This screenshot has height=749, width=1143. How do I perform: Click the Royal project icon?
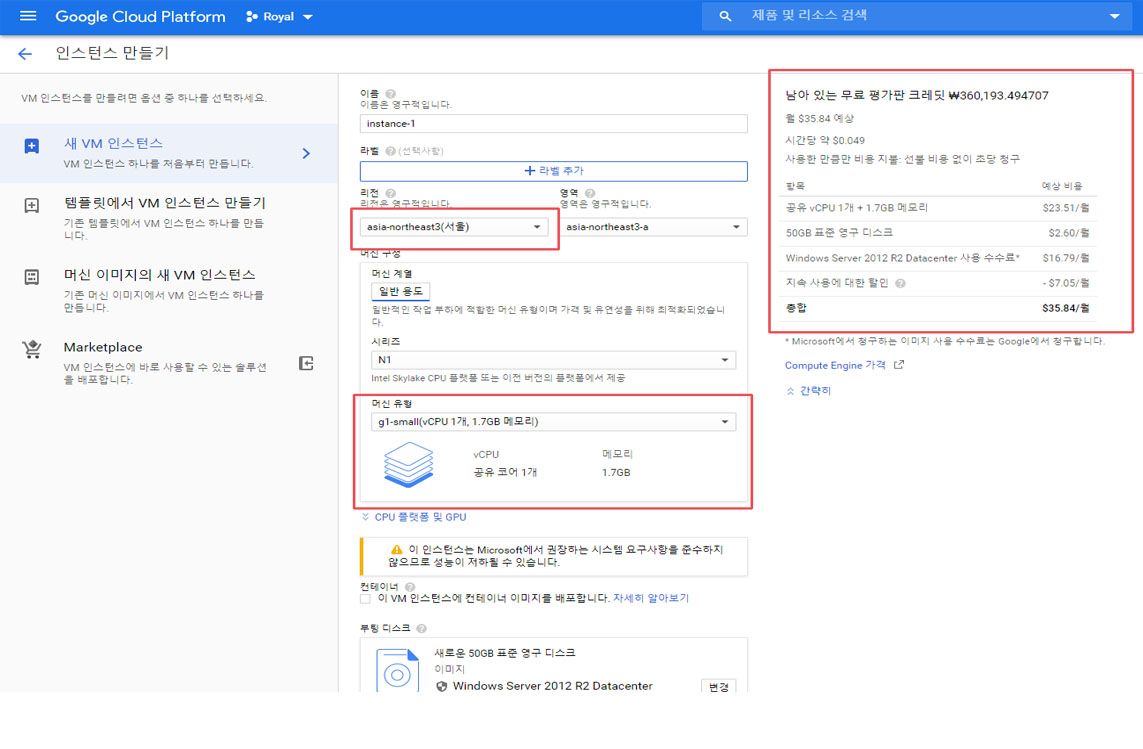(251, 16)
